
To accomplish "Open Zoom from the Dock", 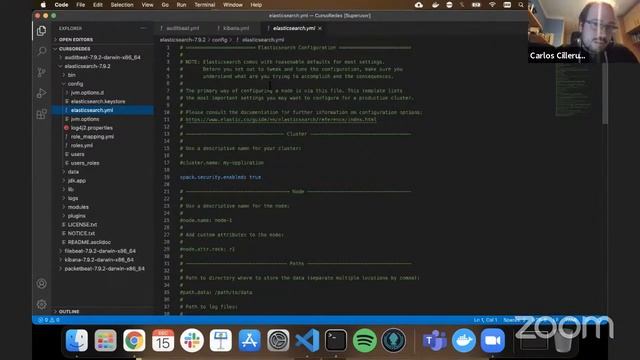I will pos(493,340).
